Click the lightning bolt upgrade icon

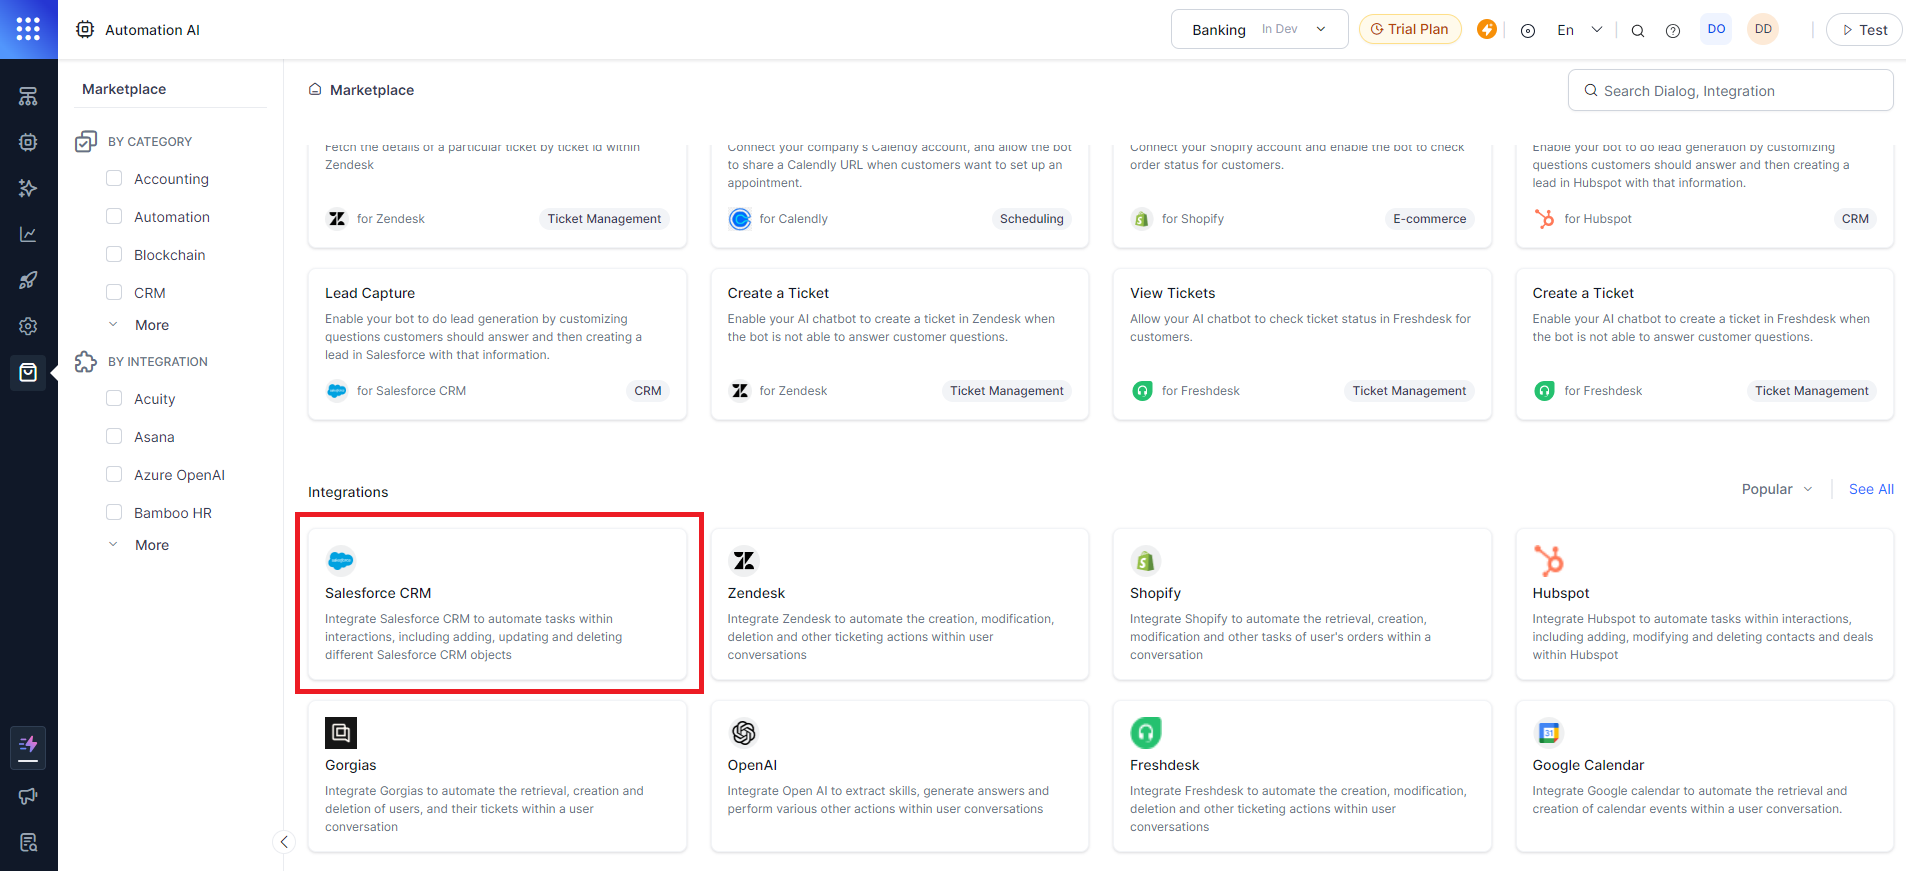1487,30
